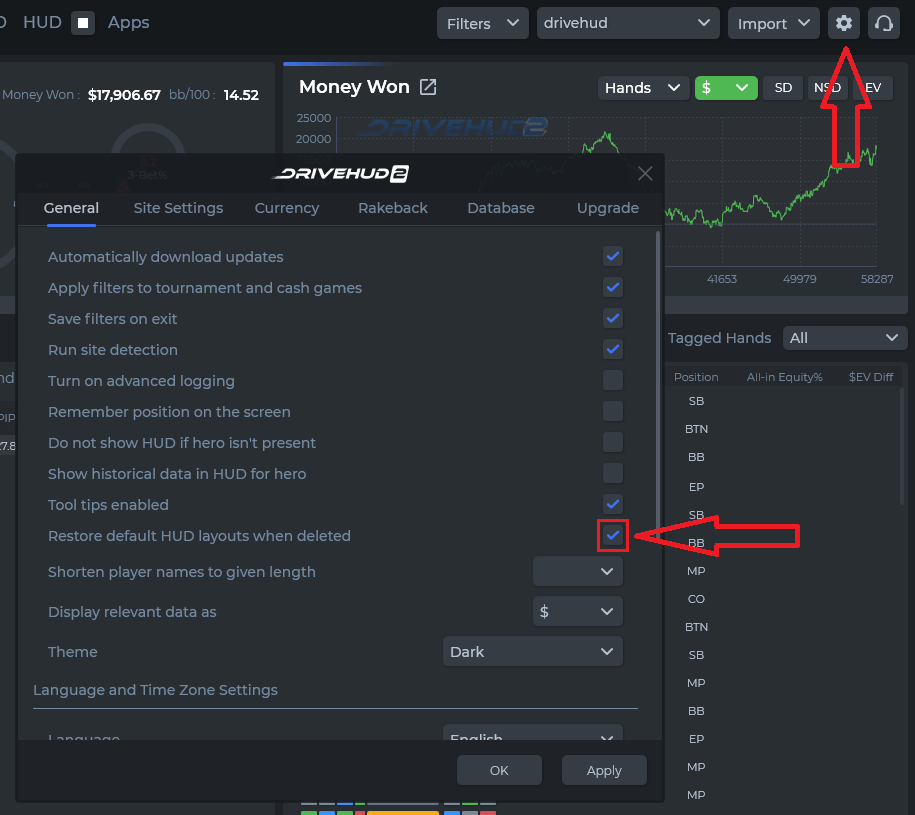Click the headset support icon
915x815 pixels.
coord(883,23)
